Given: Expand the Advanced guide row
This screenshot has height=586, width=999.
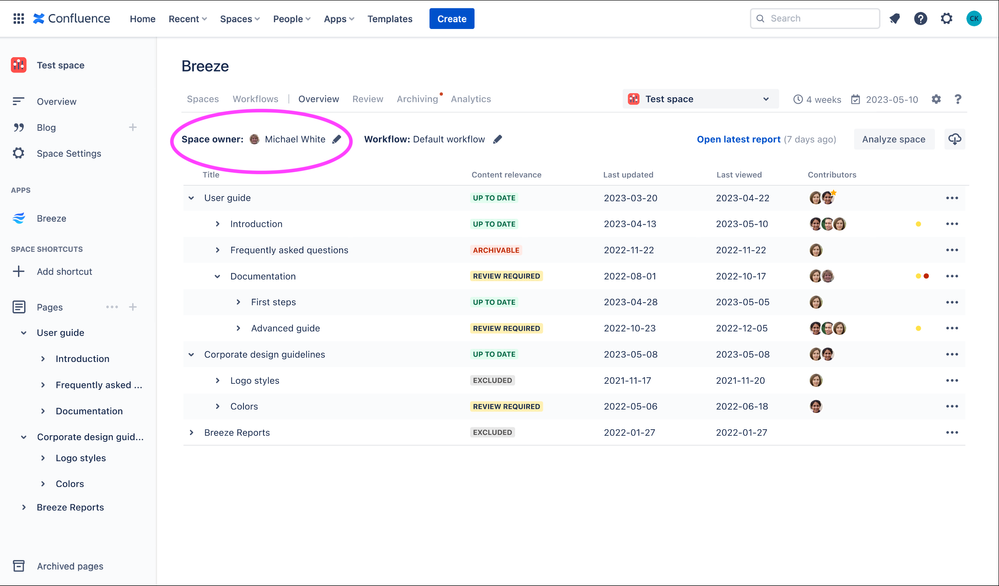Looking at the screenshot, I should [238, 329].
